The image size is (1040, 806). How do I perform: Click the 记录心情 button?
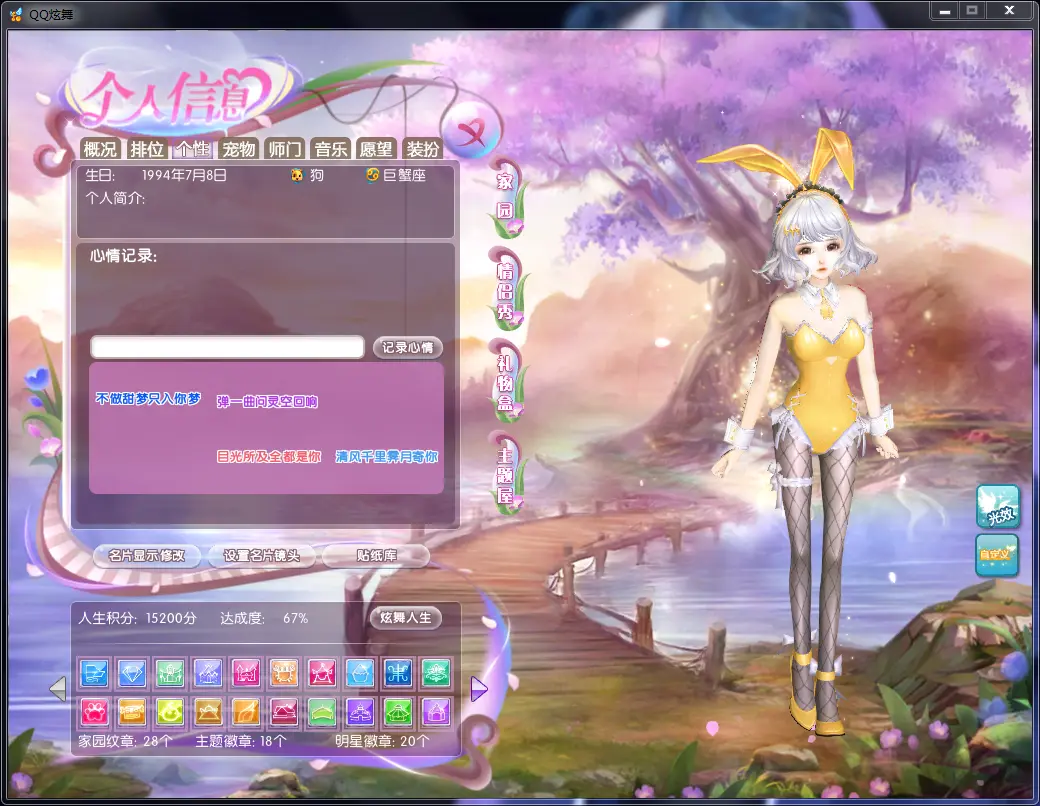coord(407,348)
